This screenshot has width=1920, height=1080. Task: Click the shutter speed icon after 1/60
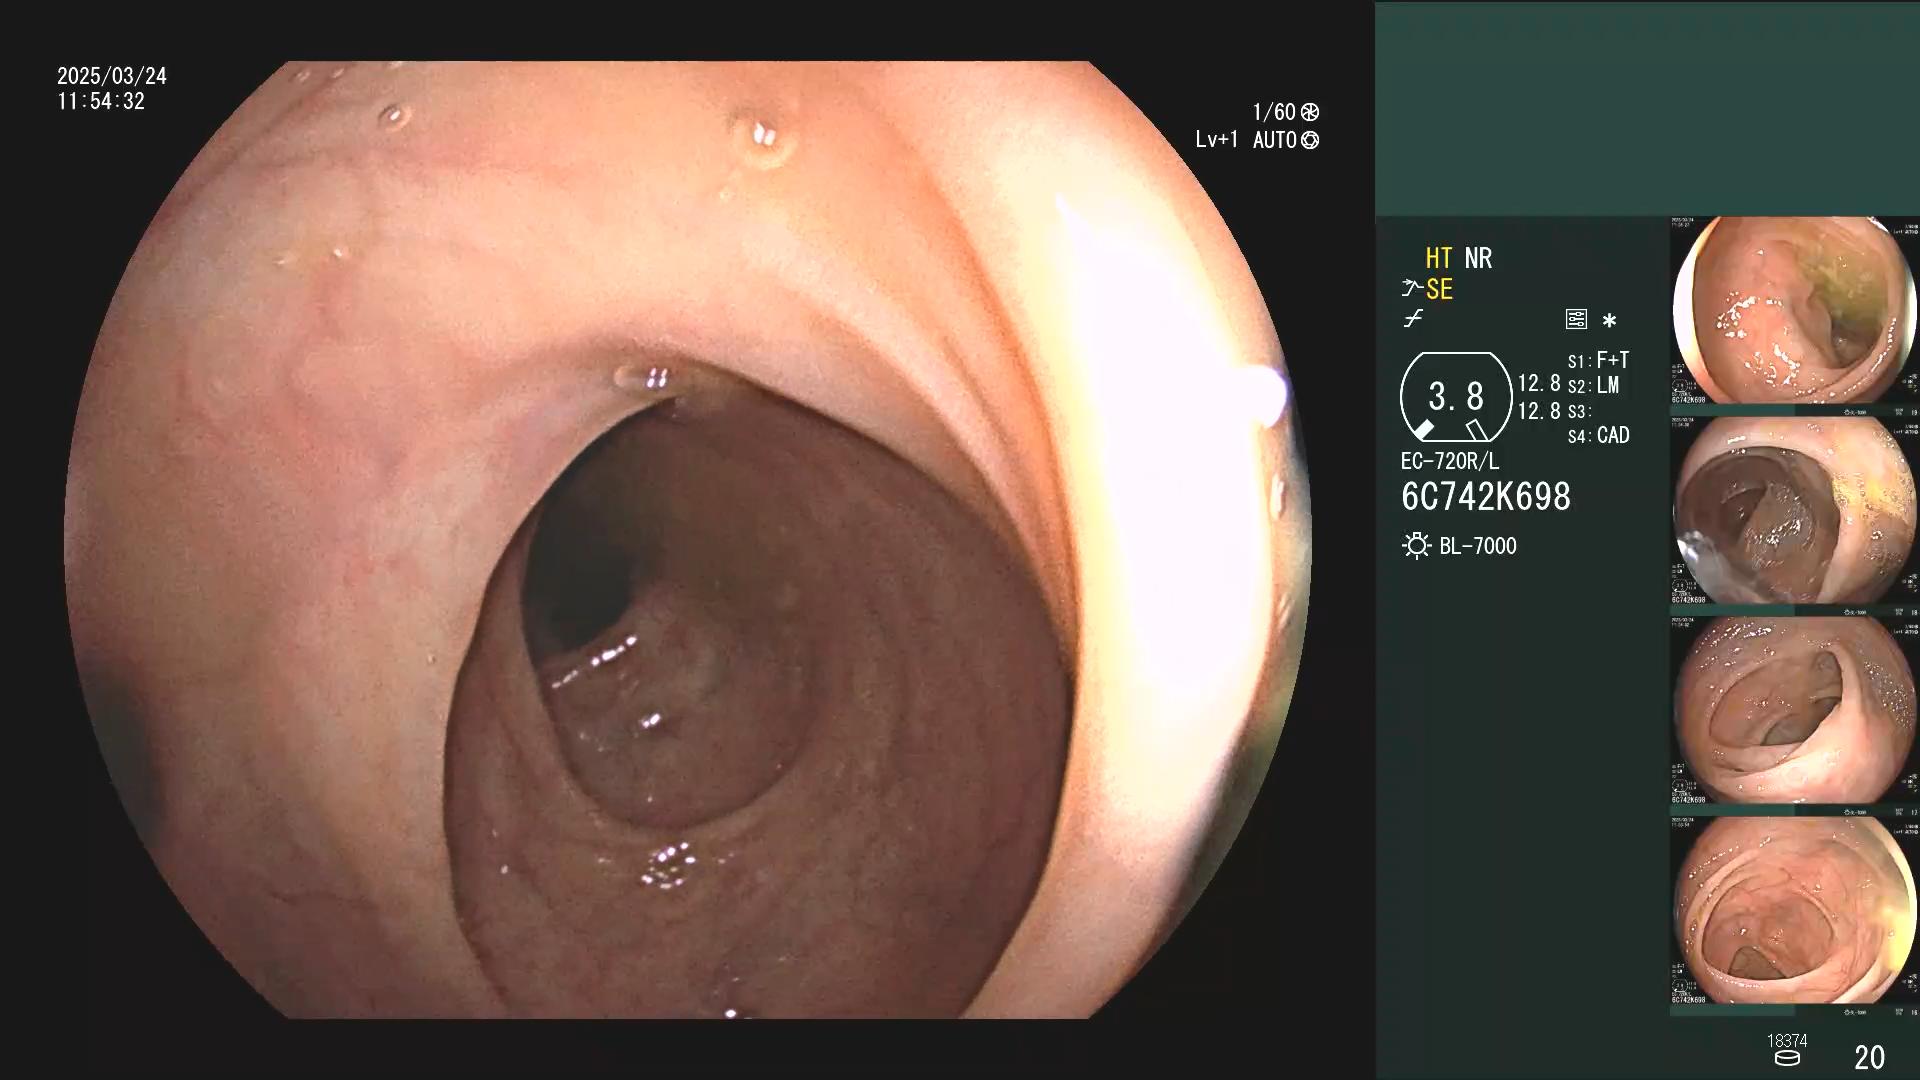tap(1309, 112)
